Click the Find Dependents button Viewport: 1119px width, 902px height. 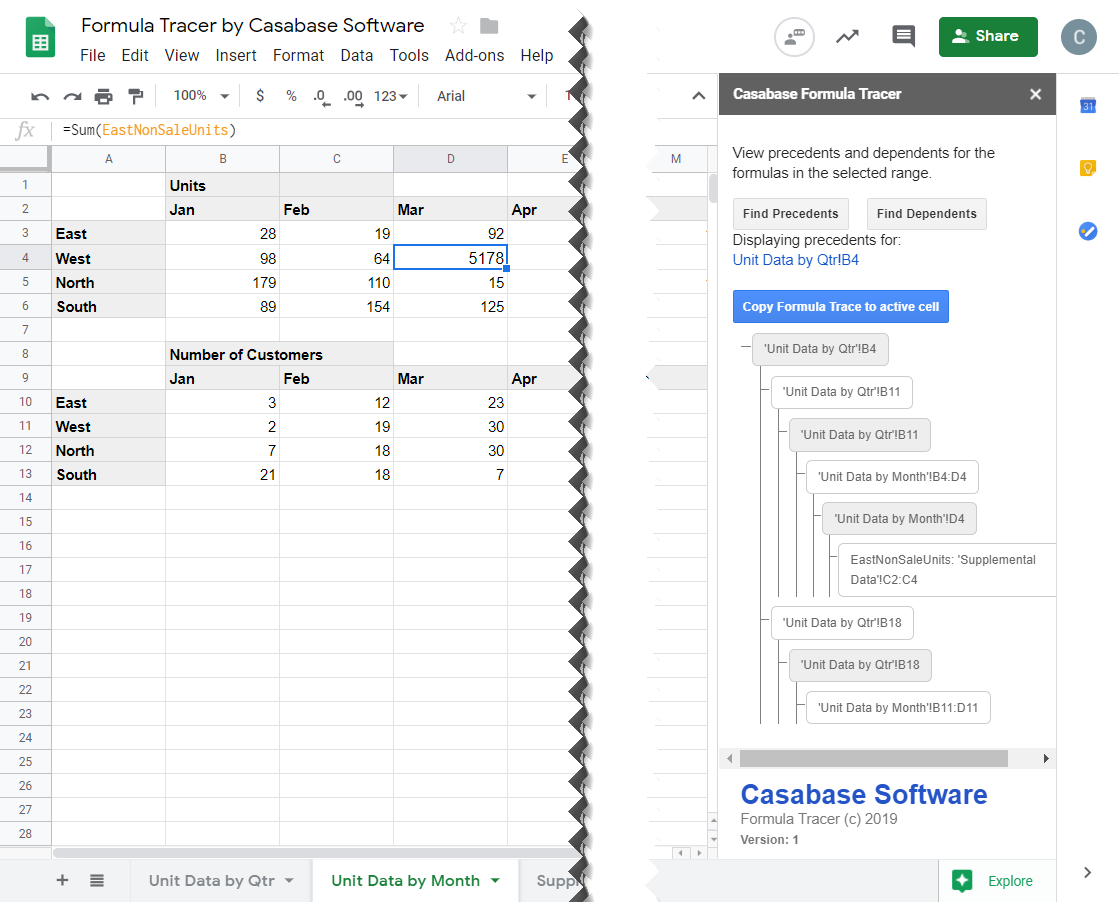pyautogui.click(x=926, y=213)
